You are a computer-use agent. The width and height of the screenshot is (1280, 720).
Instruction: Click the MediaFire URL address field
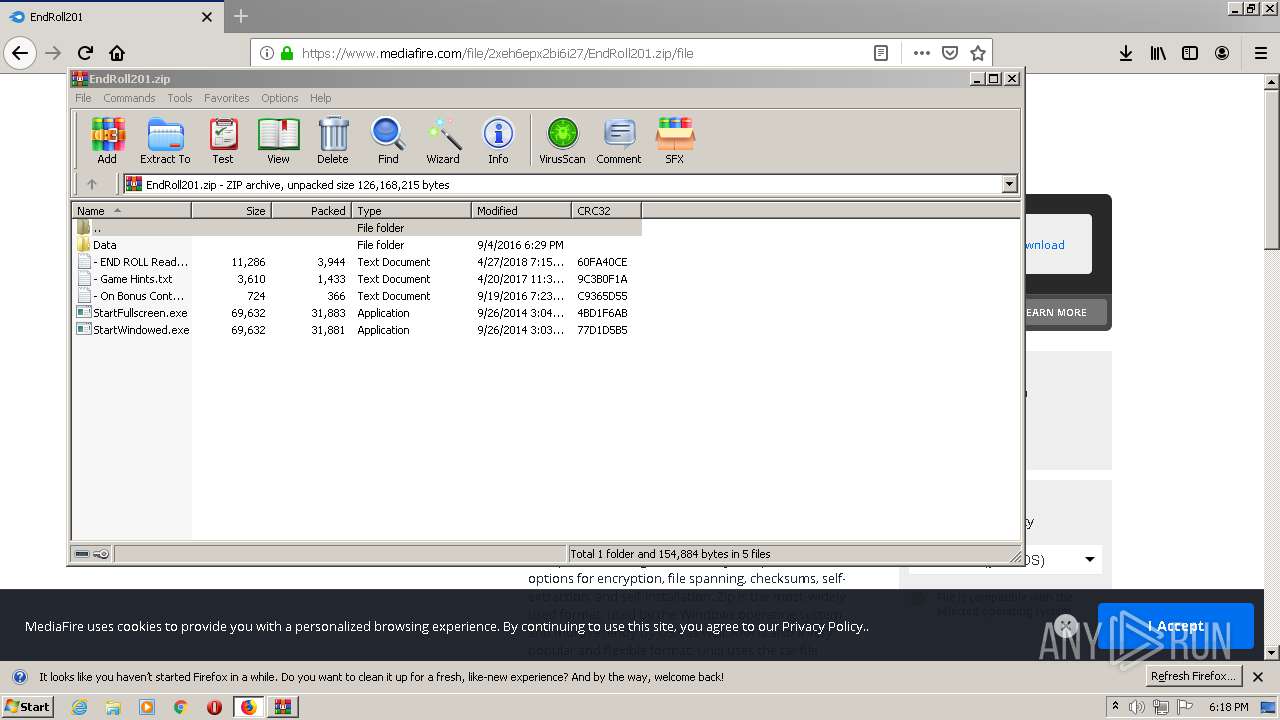point(580,53)
